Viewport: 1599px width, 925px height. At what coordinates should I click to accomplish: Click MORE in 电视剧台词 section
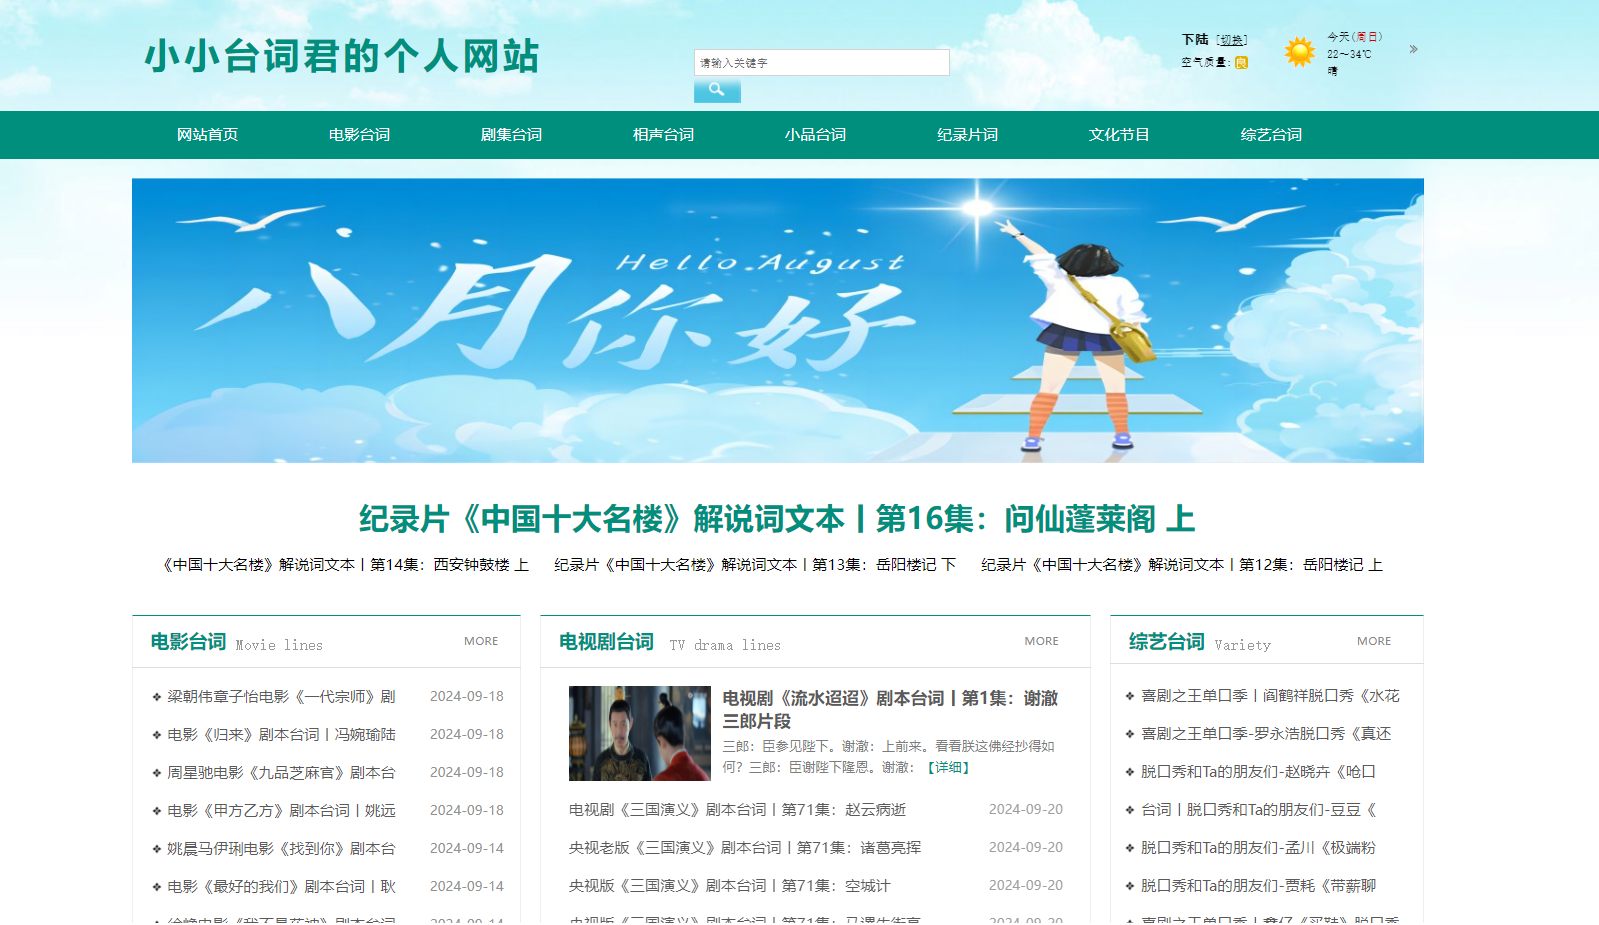tap(1041, 641)
